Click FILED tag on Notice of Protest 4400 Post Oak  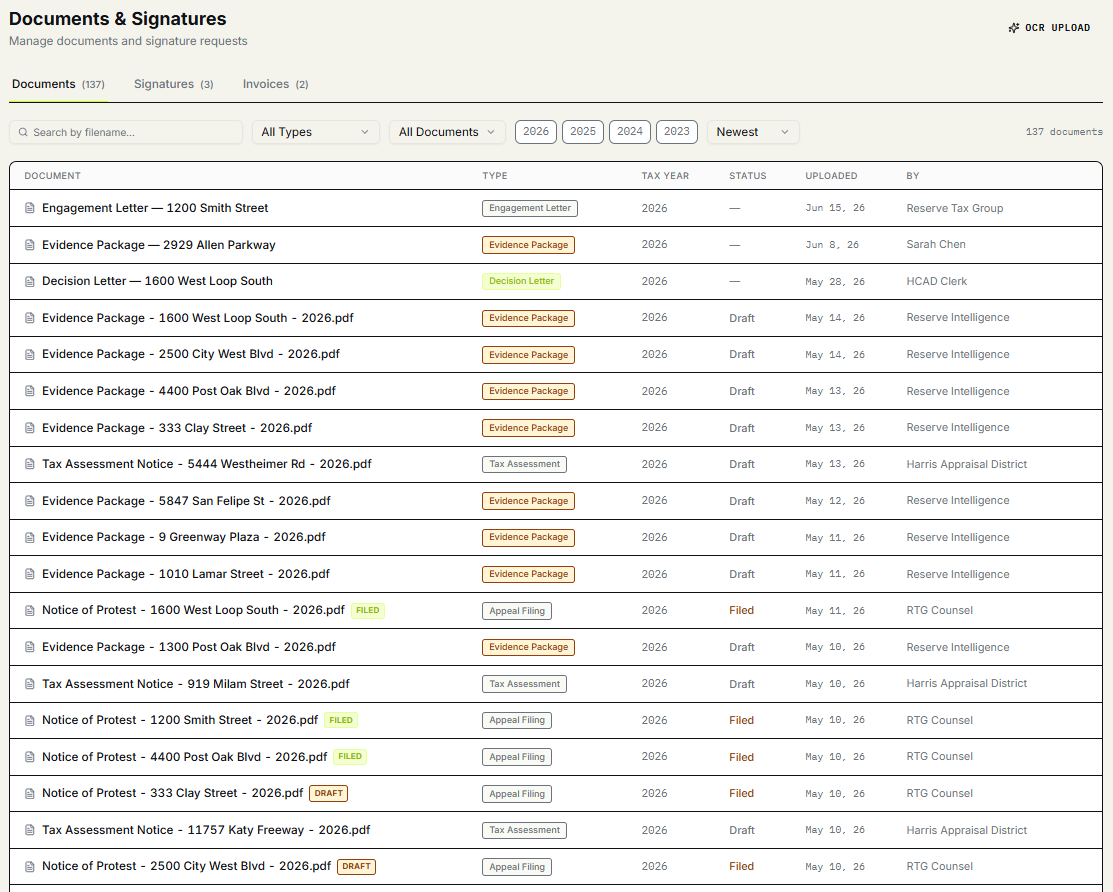[350, 756]
